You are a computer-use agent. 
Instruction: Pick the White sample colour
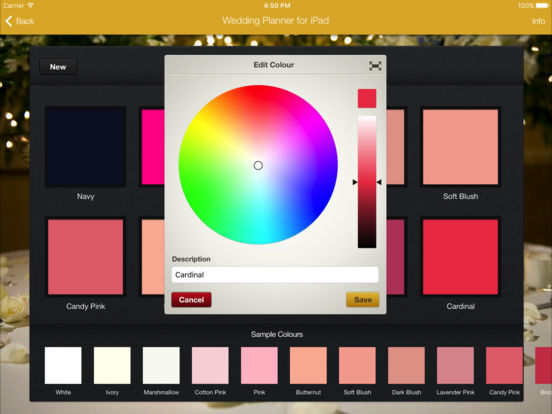(63, 365)
